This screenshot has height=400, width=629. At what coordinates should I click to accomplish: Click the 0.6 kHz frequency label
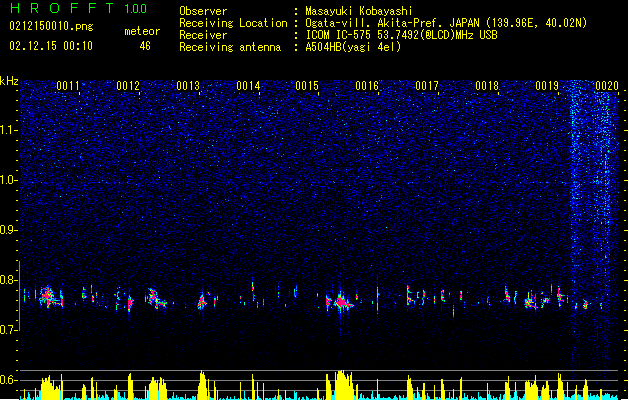tap(8, 380)
